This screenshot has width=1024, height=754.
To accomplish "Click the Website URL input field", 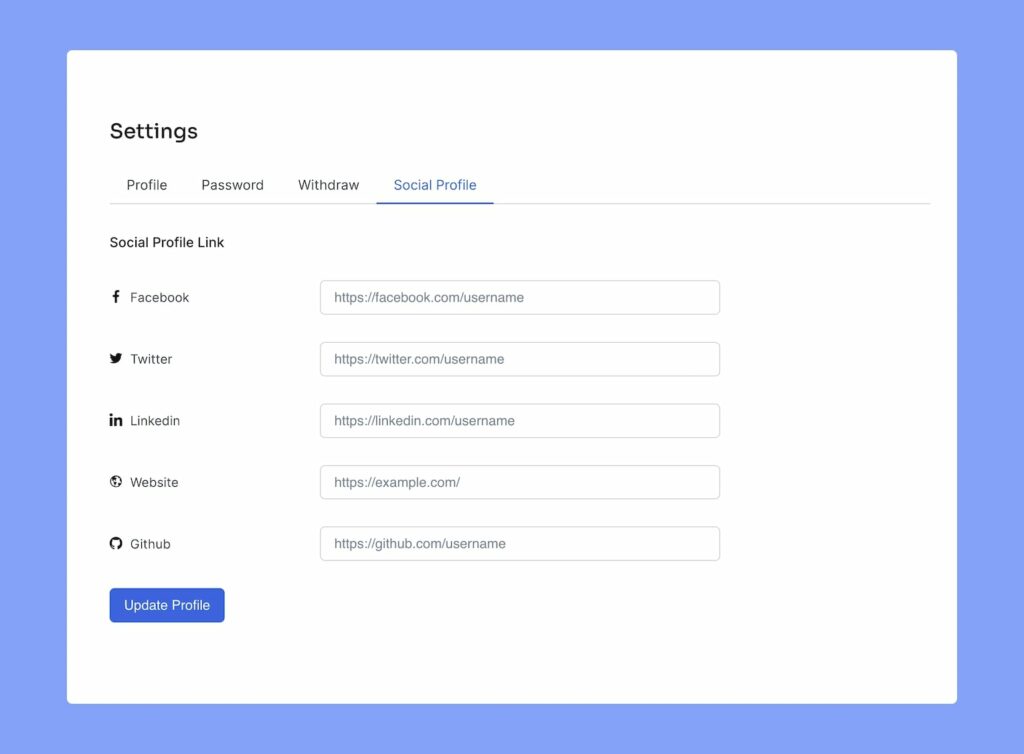I will (x=519, y=482).
